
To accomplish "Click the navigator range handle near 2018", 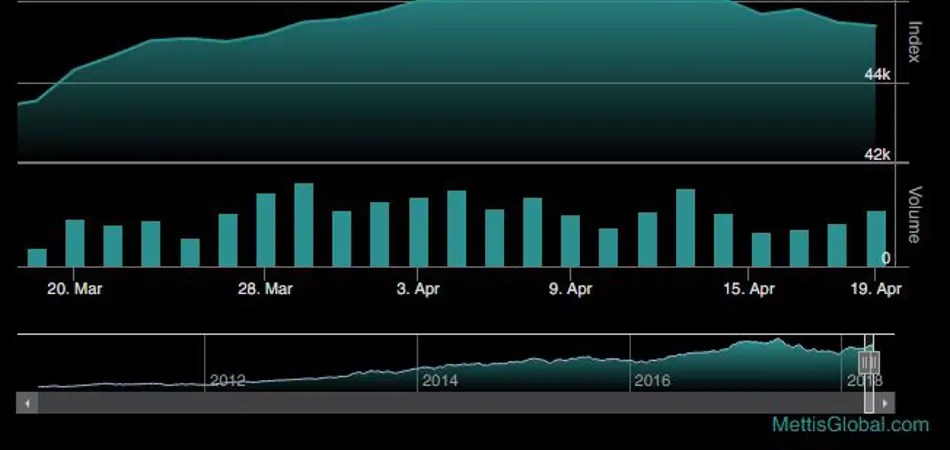I will tap(868, 363).
